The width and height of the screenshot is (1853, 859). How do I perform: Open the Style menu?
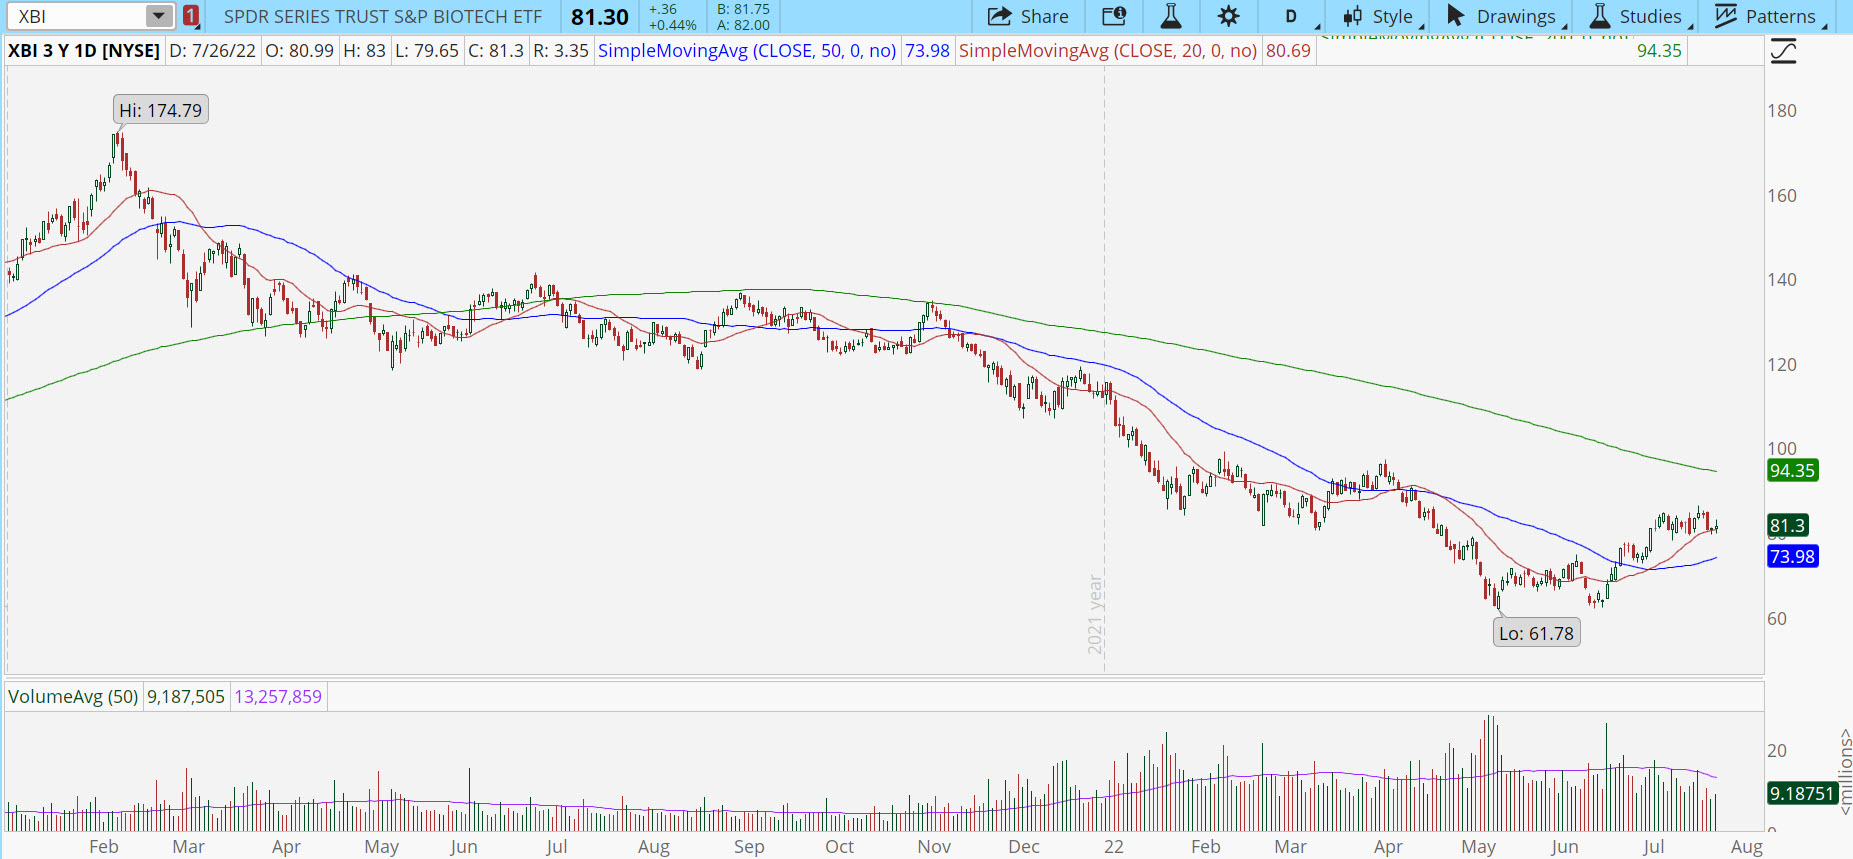[1383, 16]
